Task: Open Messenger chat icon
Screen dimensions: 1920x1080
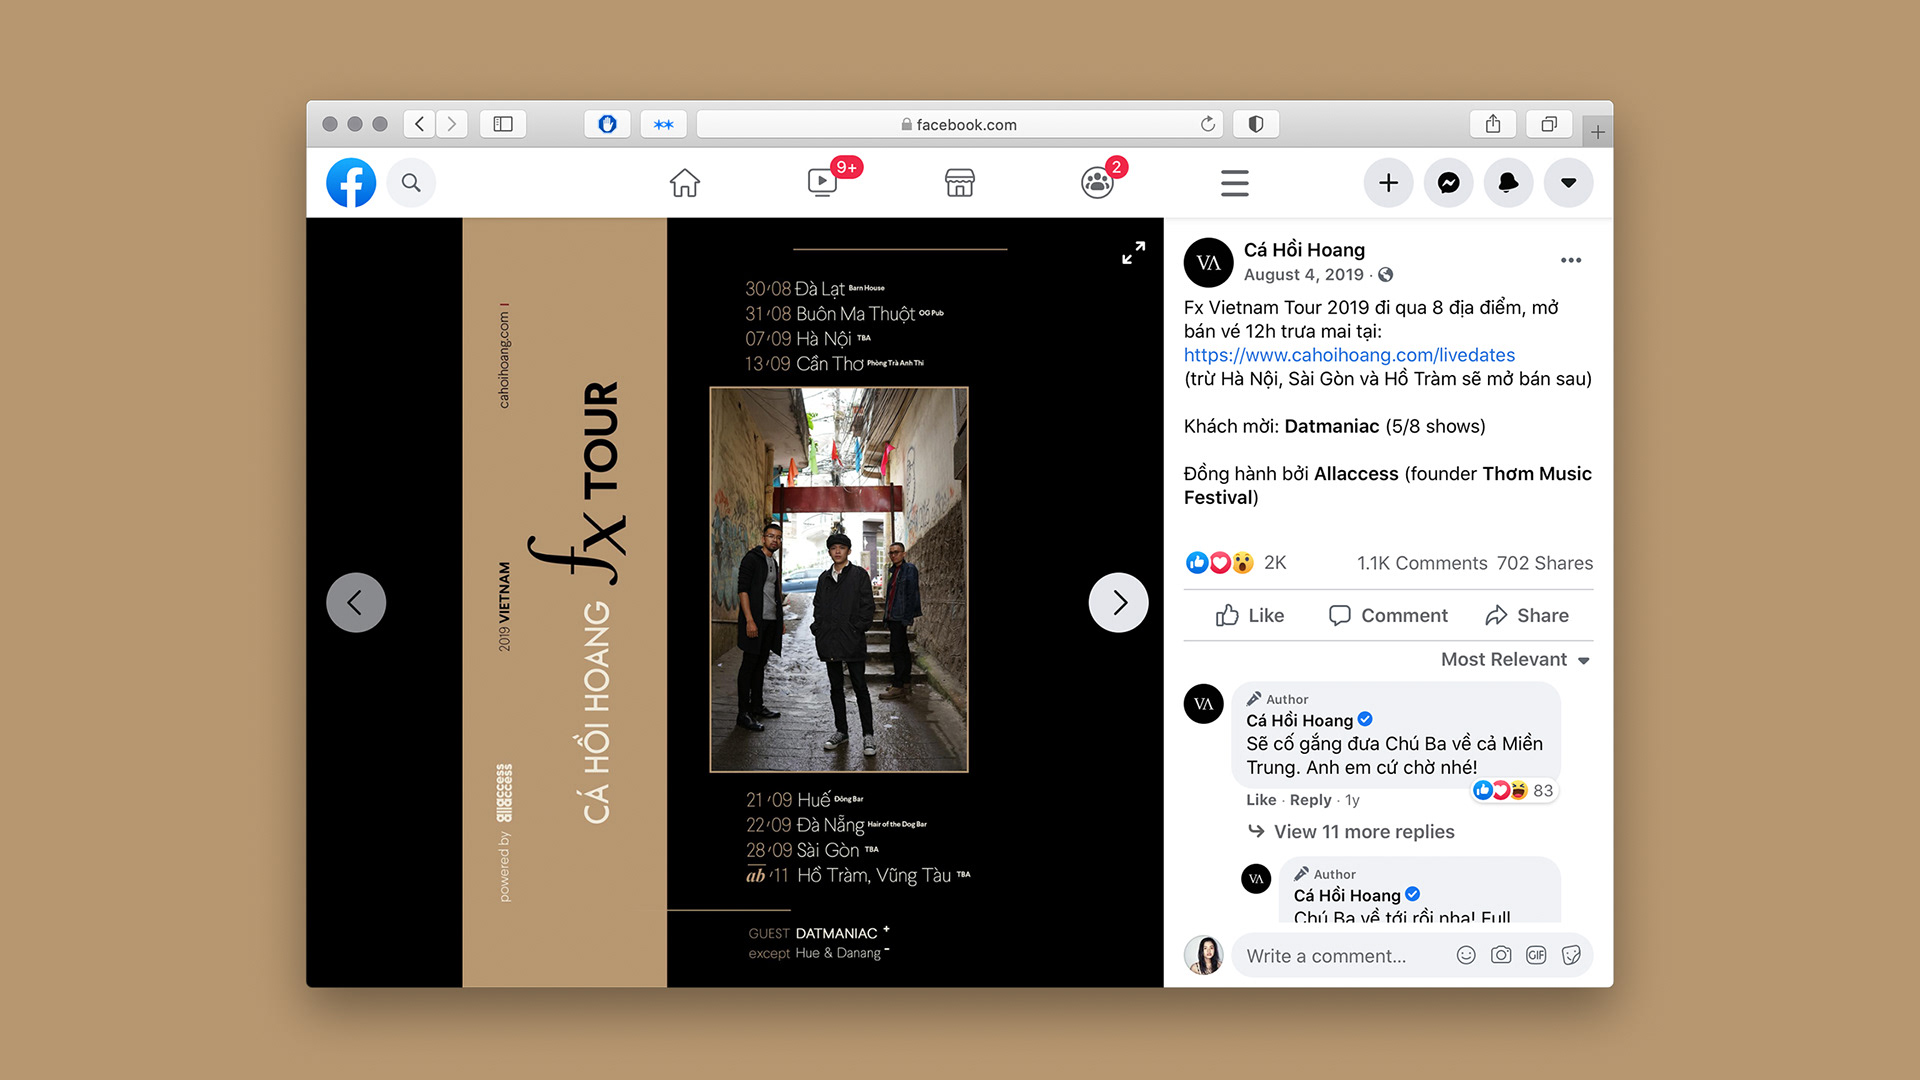Action: (x=1448, y=183)
